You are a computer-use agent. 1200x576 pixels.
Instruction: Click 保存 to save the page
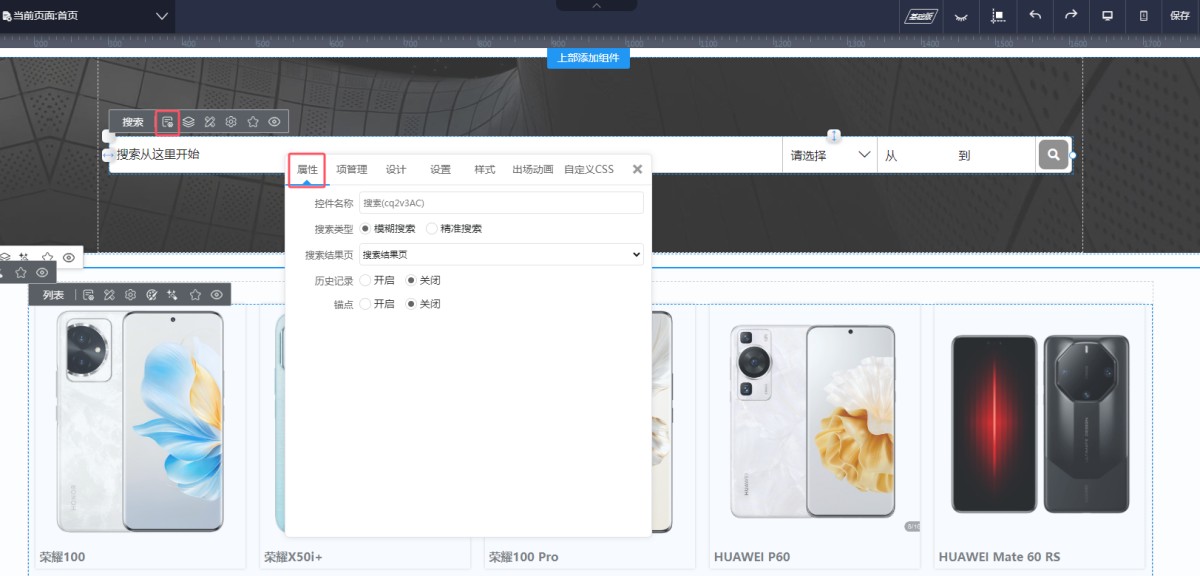pyautogui.click(x=1179, y=16)
